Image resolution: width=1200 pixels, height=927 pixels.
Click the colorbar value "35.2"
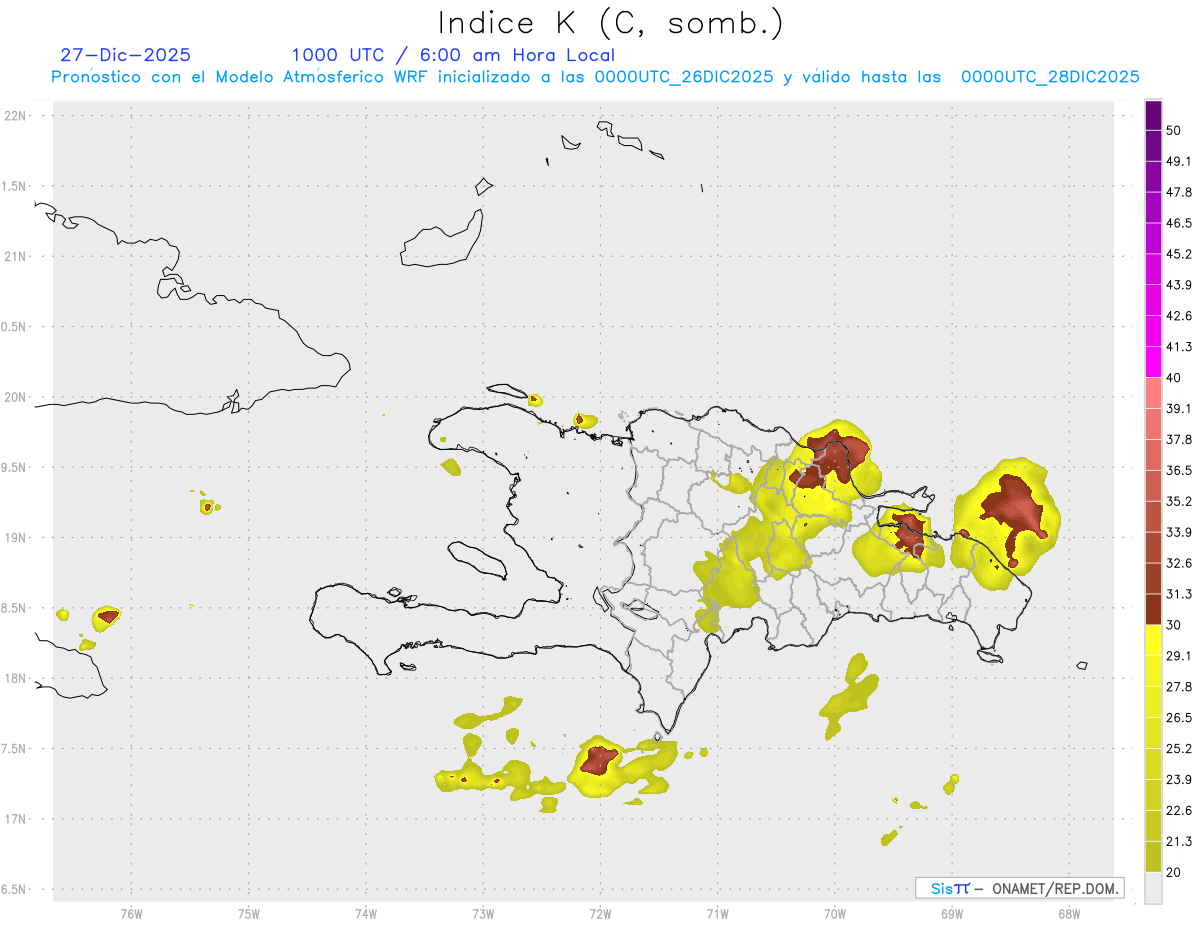point(1179,502)
